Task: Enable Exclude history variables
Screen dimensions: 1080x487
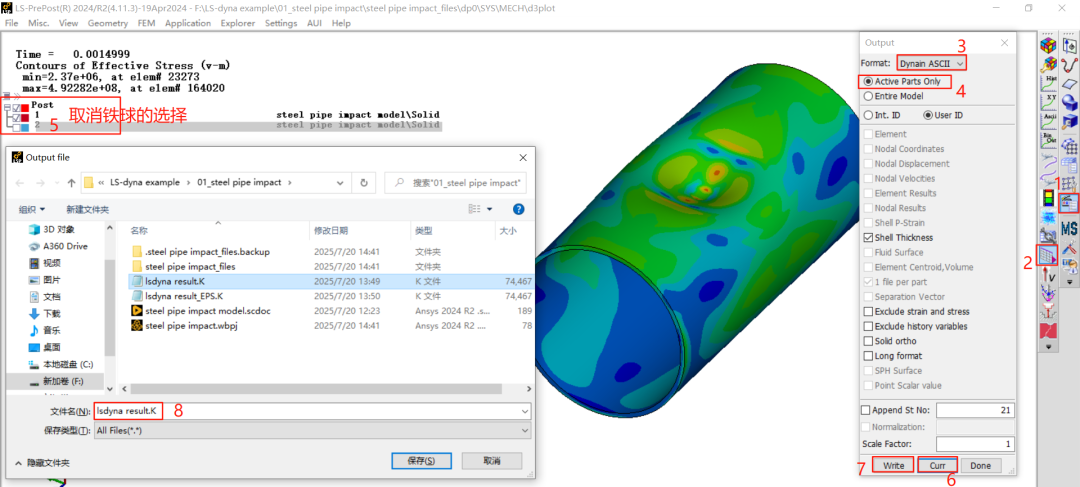Action: 867,327
